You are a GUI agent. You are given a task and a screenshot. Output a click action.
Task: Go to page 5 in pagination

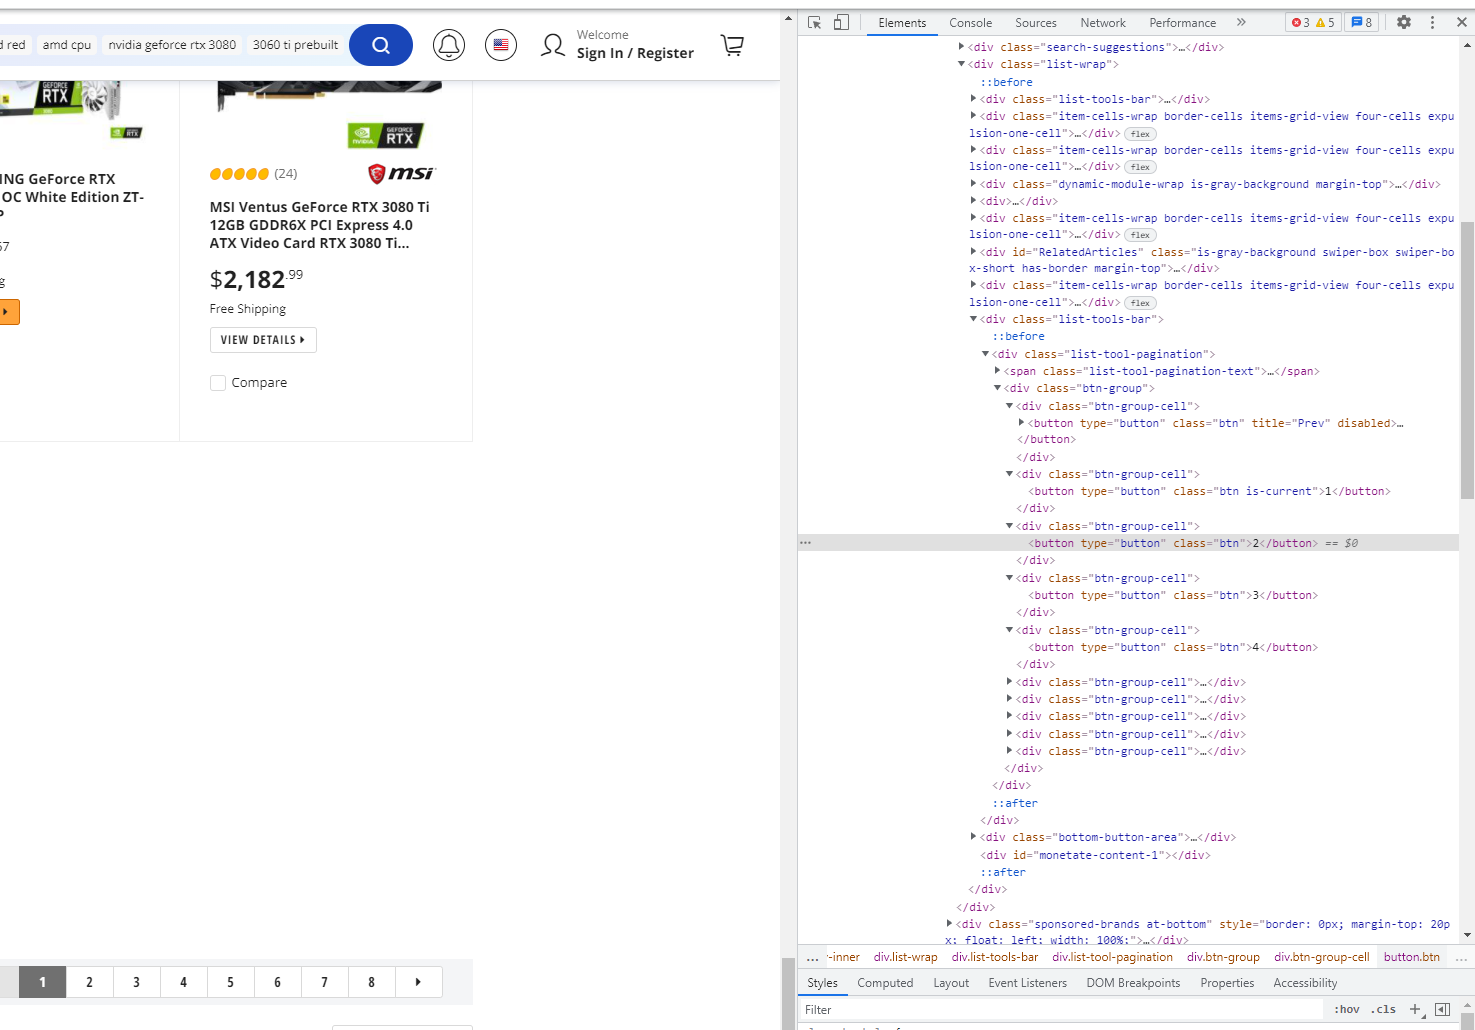point(230,982)
